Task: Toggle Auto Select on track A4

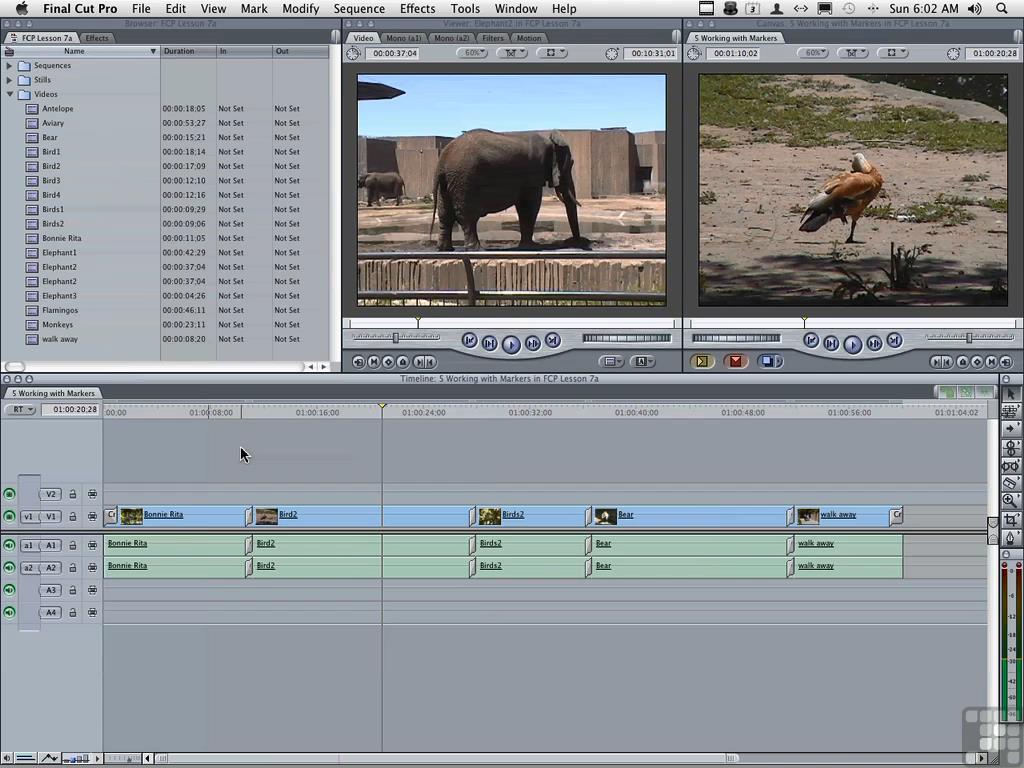Action: pos(92,613)
